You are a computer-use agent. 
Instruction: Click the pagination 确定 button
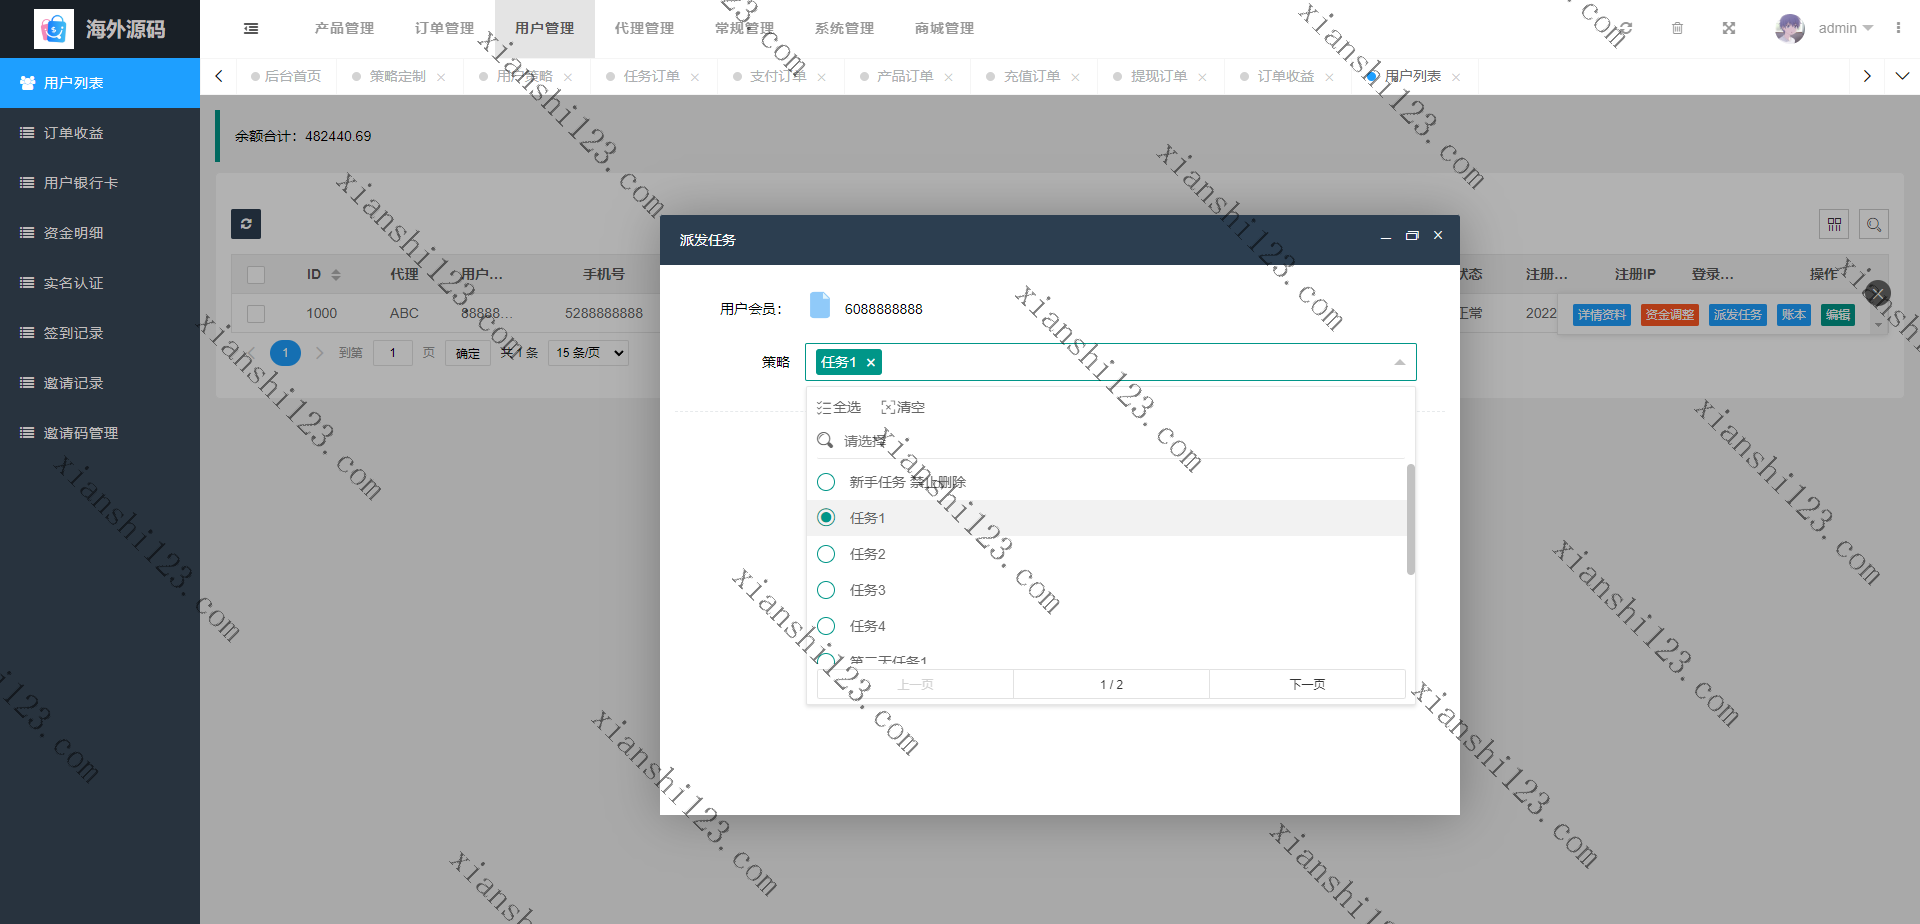pyautogui.click(x=468, y=353)
